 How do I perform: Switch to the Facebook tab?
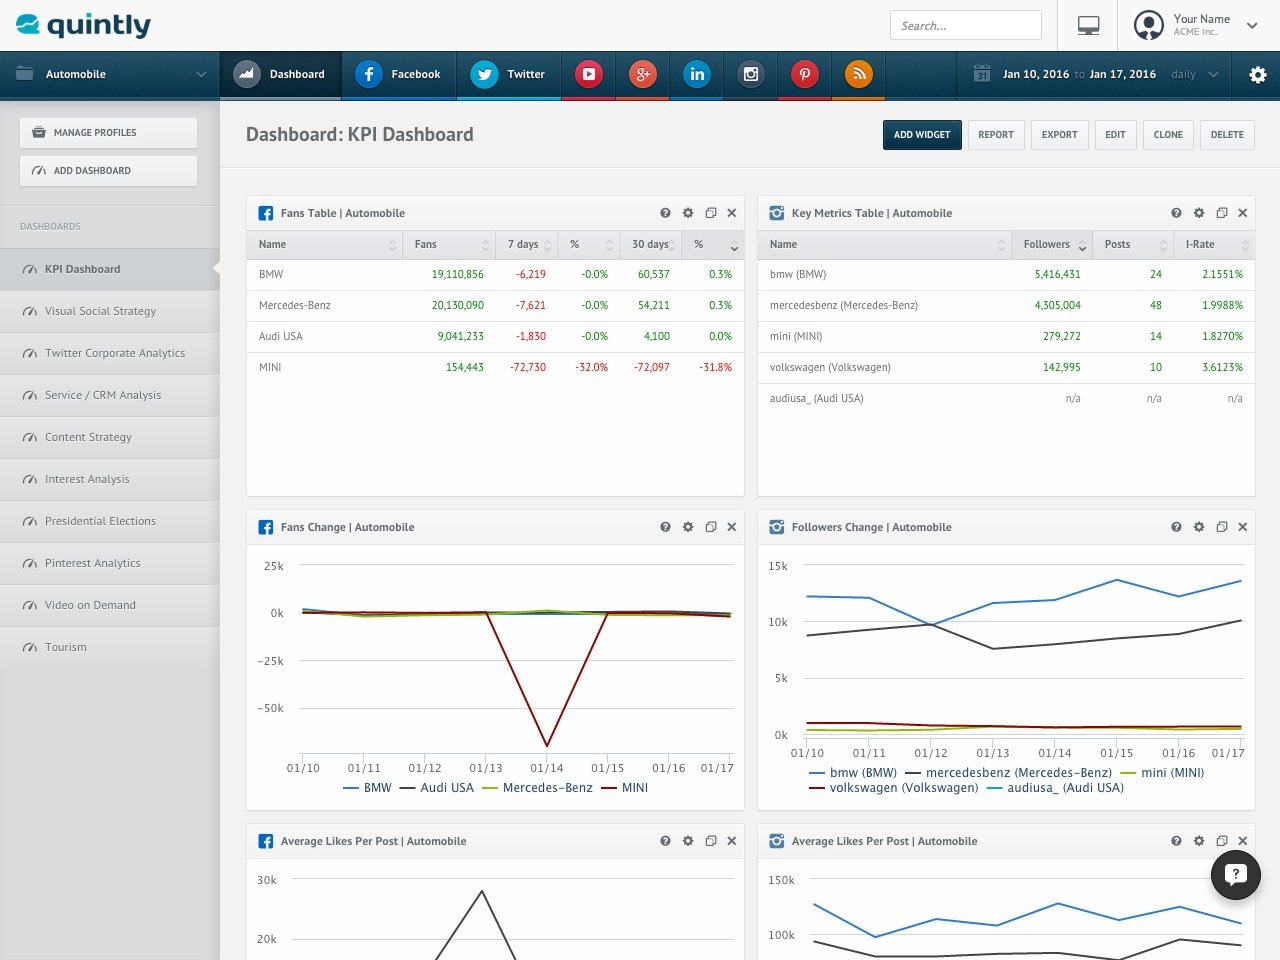pos(398,75)
